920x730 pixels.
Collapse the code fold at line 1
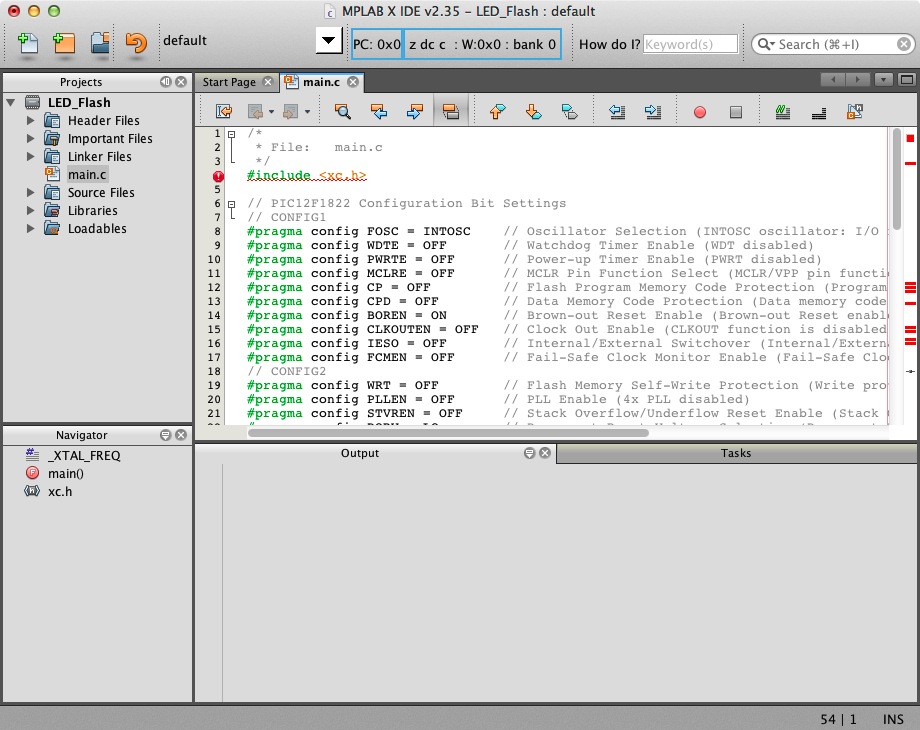(x=232, y=134)
